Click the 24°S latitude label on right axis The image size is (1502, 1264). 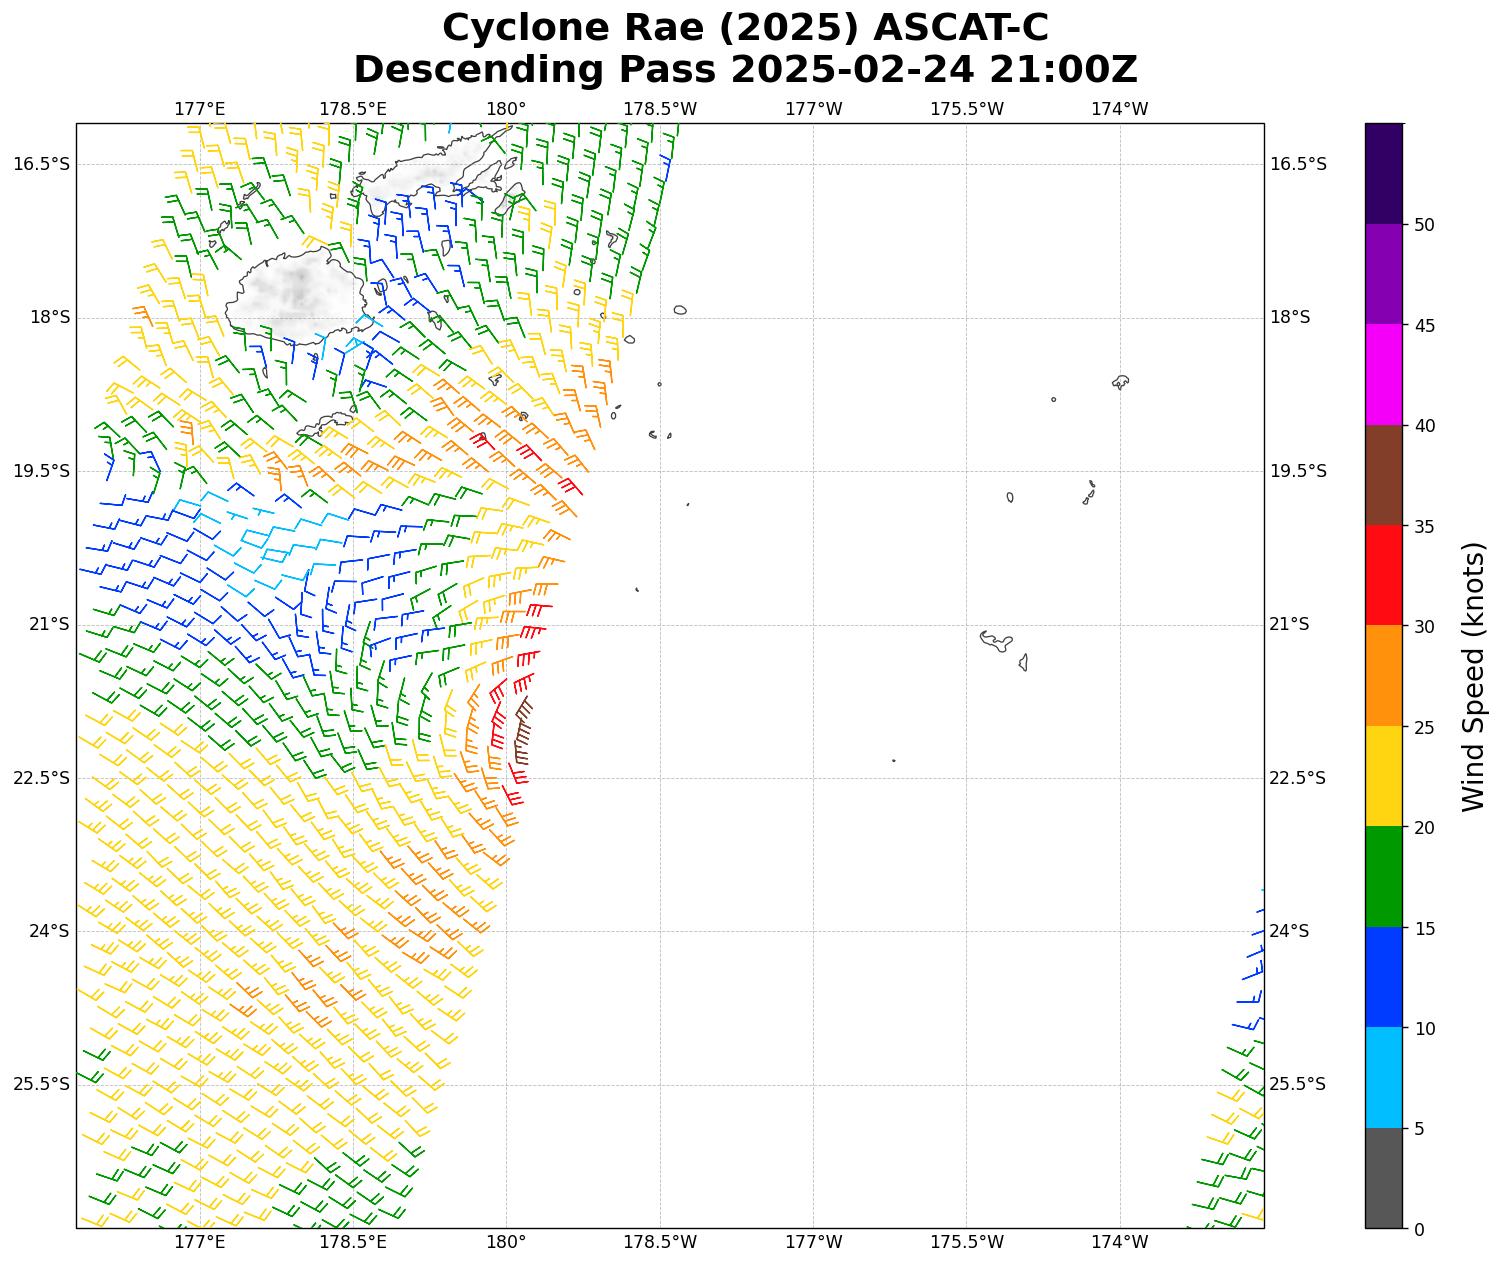pos(1289,931)
